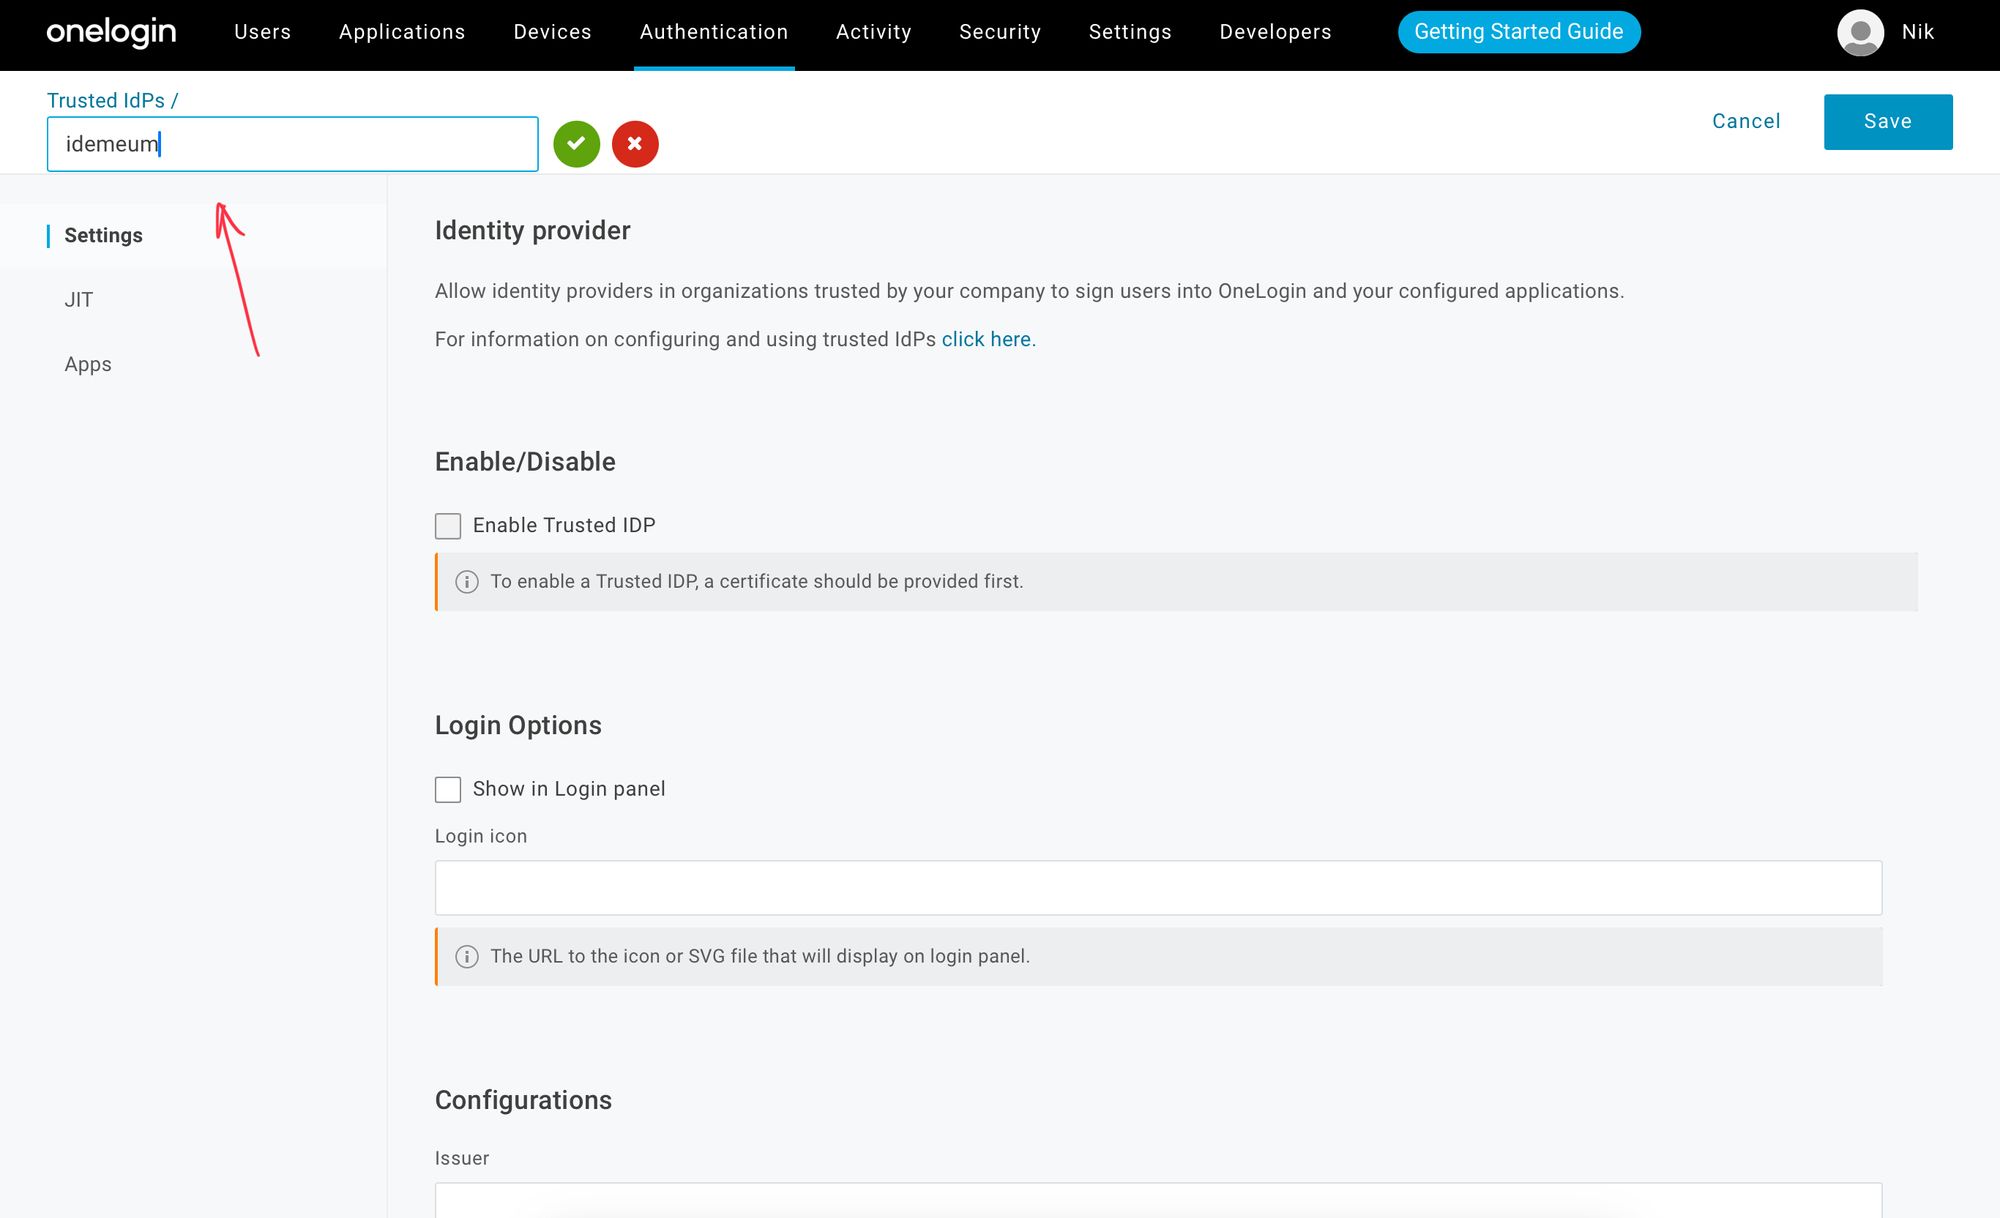Viewport: 2000px width, 1218px height.
Task: Click 'Configurations' heading
Action: click(x=523, y=1101)
